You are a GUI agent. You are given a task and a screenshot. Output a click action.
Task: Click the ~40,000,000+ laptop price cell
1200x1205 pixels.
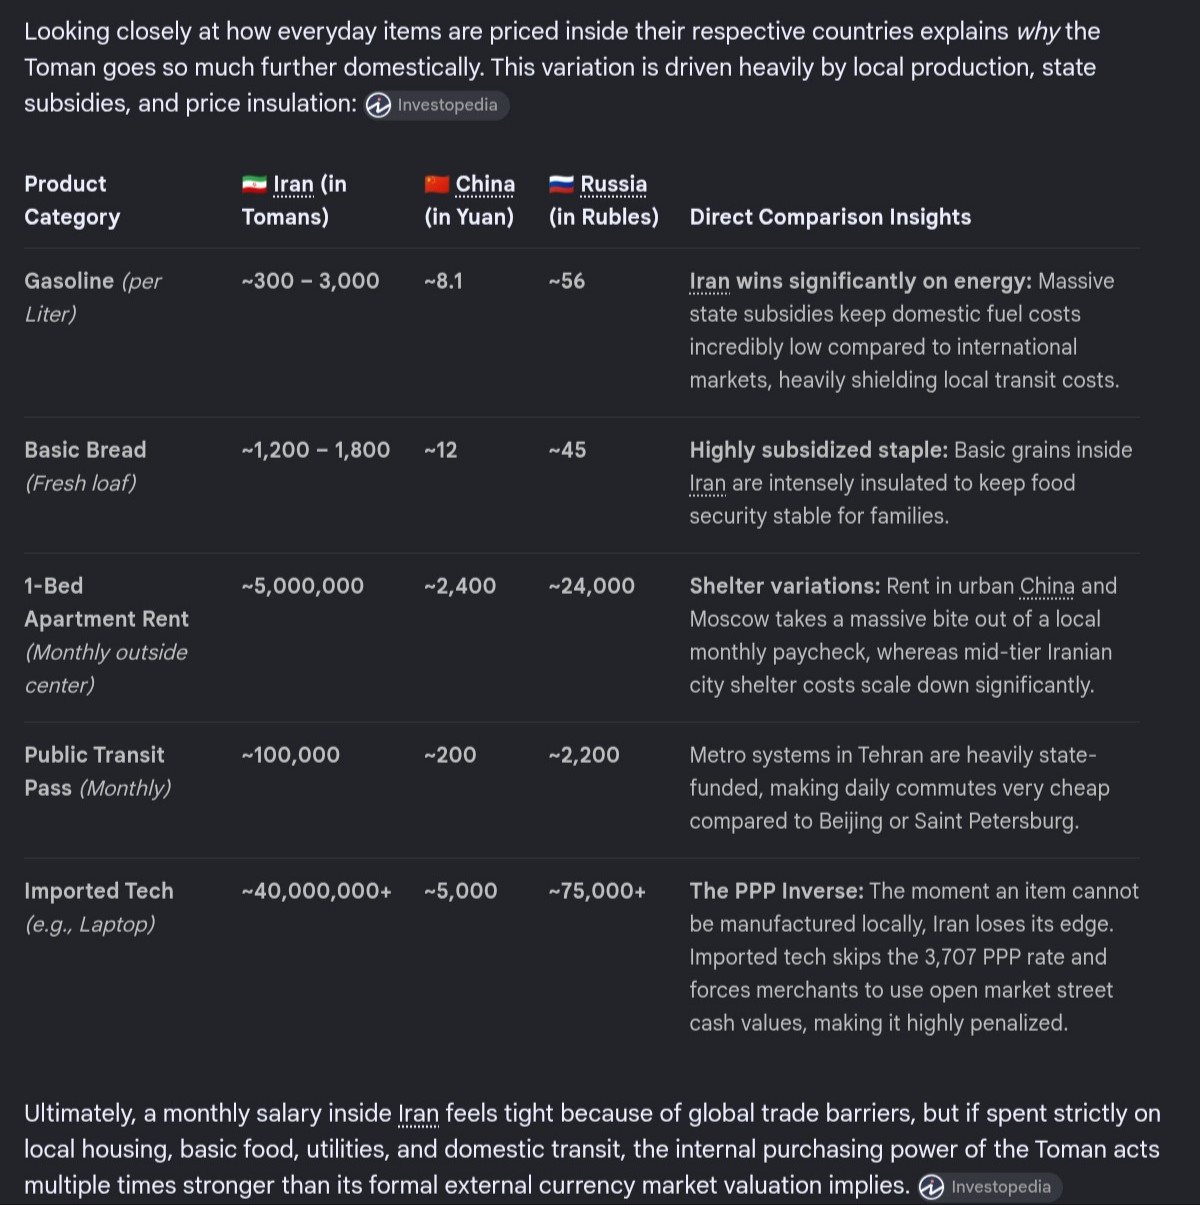point(316,891)
